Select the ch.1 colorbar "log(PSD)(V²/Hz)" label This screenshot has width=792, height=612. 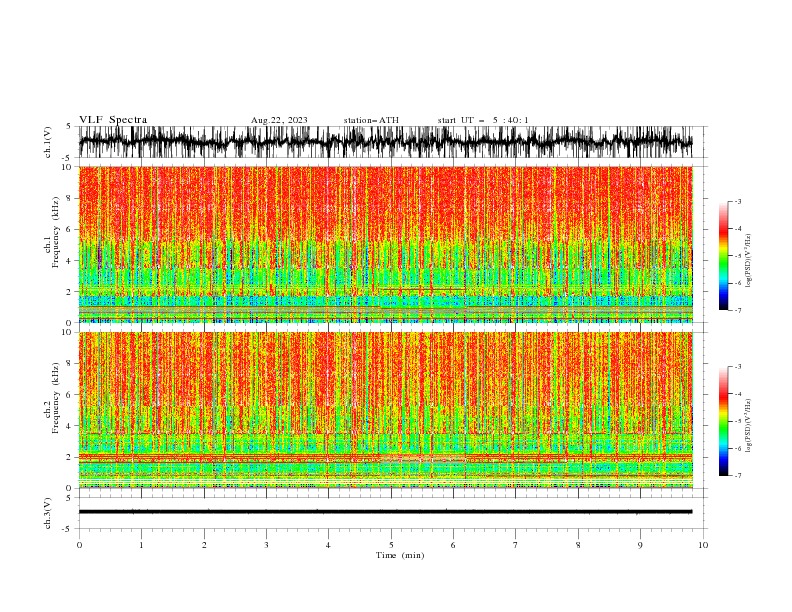pos(748,261)
